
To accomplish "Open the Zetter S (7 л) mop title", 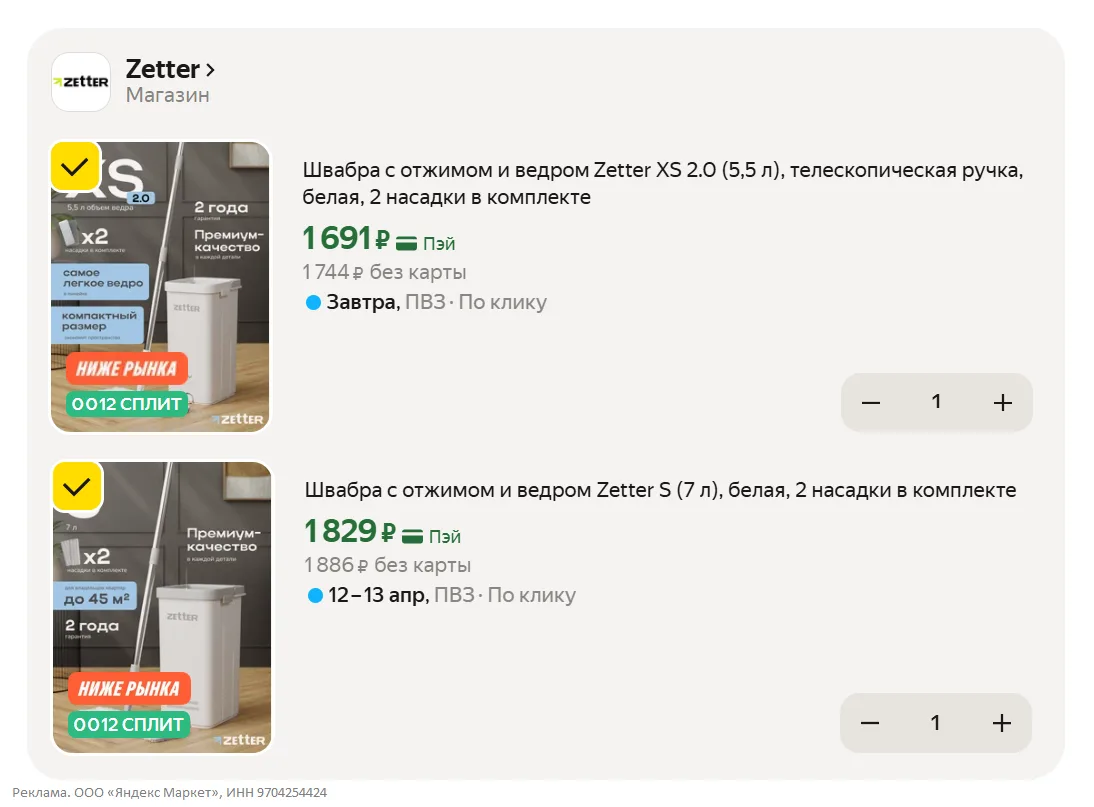I will point(660,490).
